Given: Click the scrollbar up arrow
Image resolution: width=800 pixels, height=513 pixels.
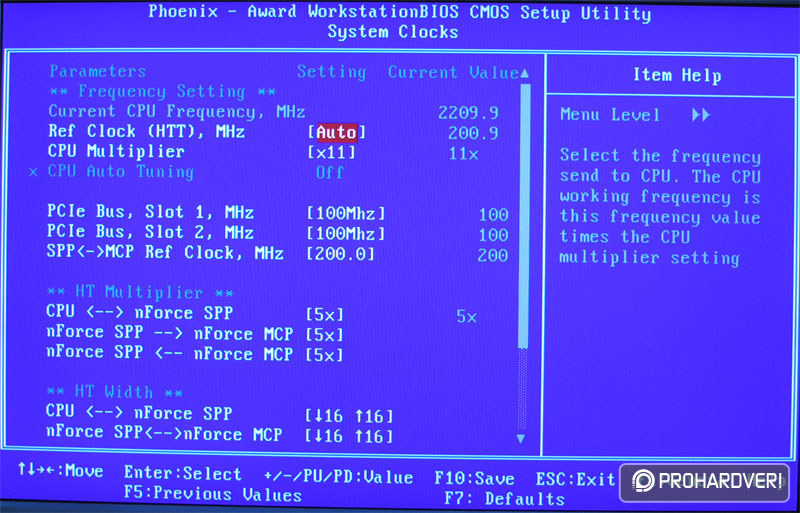Looking at the screenshot, I should point(524,74).
